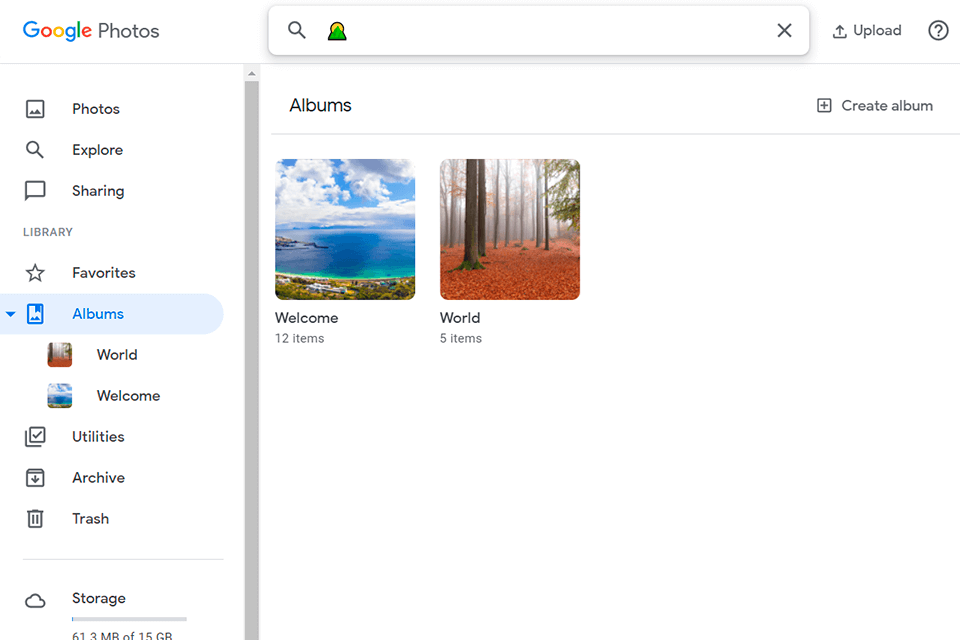Screen dimensions: 960x640
Task: Open the Welcome album thumbnail in sidebar
Action: [x=59, y=396]
